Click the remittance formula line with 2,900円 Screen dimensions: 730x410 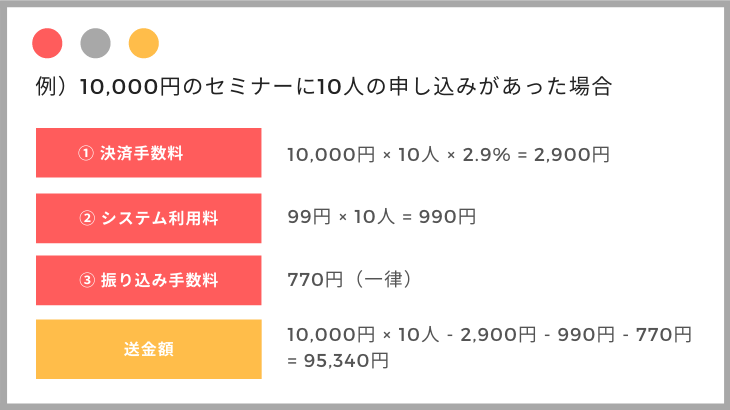click(x=489, y=334)
